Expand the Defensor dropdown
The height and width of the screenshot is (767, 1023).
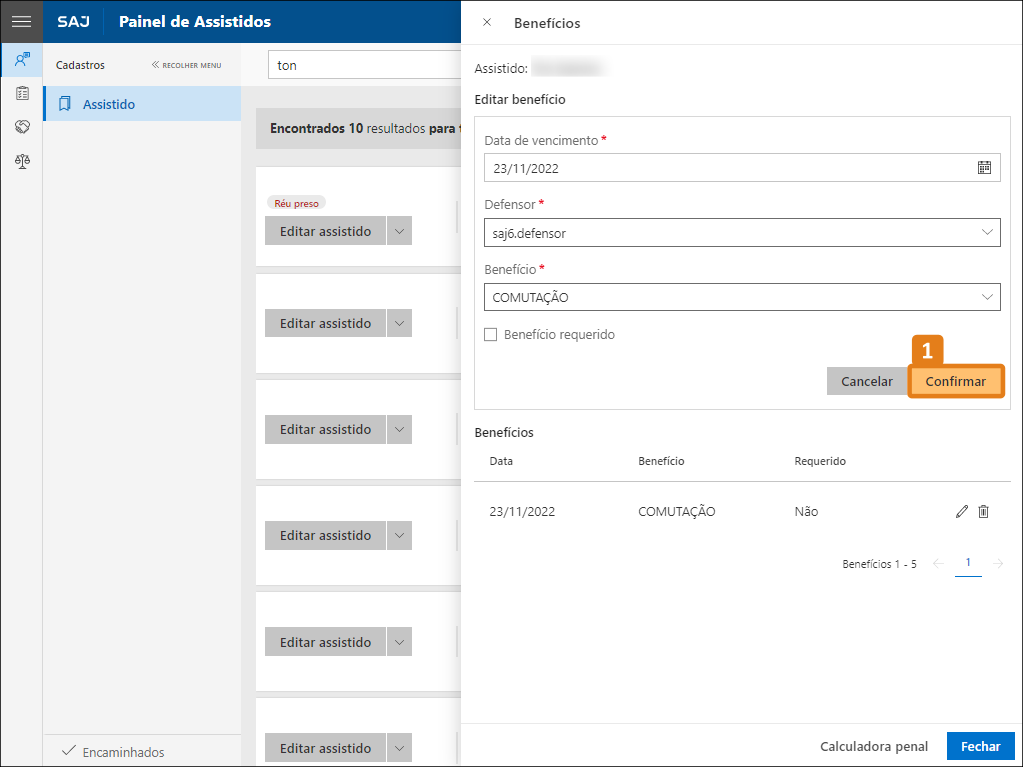(987, 232)
